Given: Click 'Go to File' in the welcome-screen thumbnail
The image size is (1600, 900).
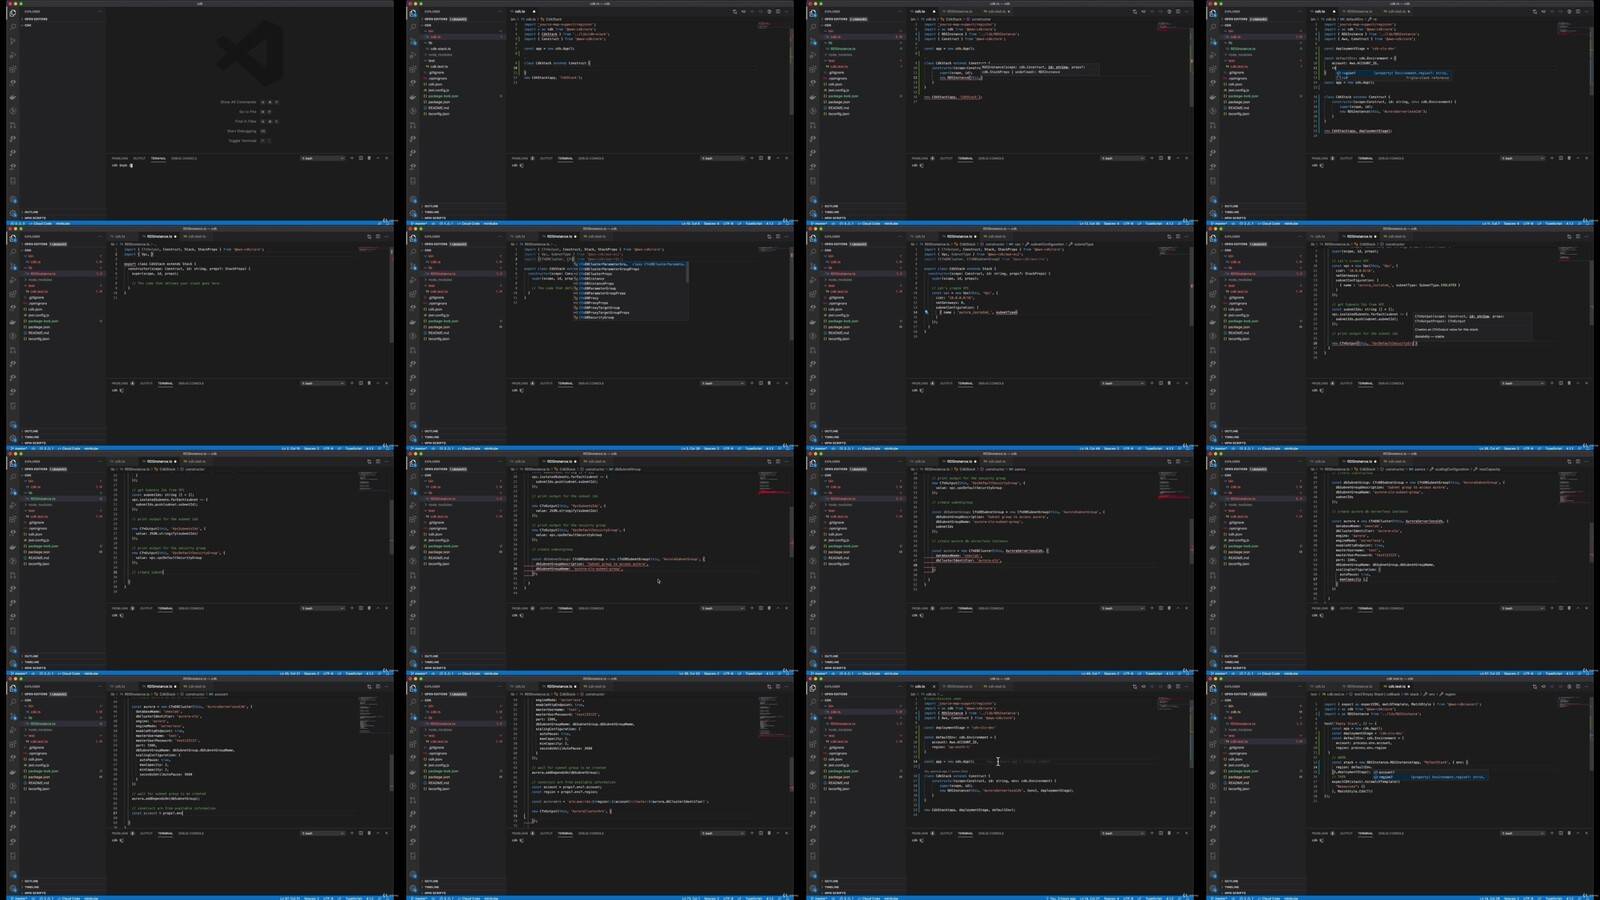Looking at the screenshot, I should click(248, 112).
